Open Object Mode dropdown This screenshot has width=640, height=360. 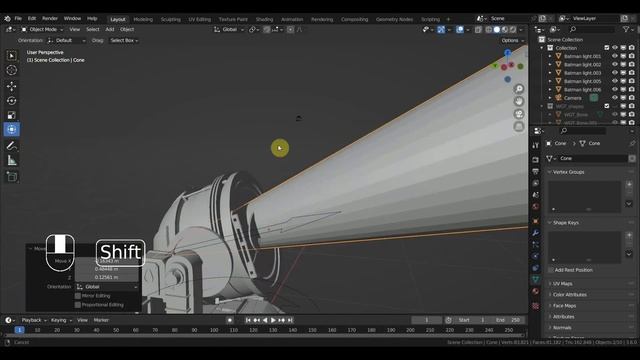tap(42, 29)
